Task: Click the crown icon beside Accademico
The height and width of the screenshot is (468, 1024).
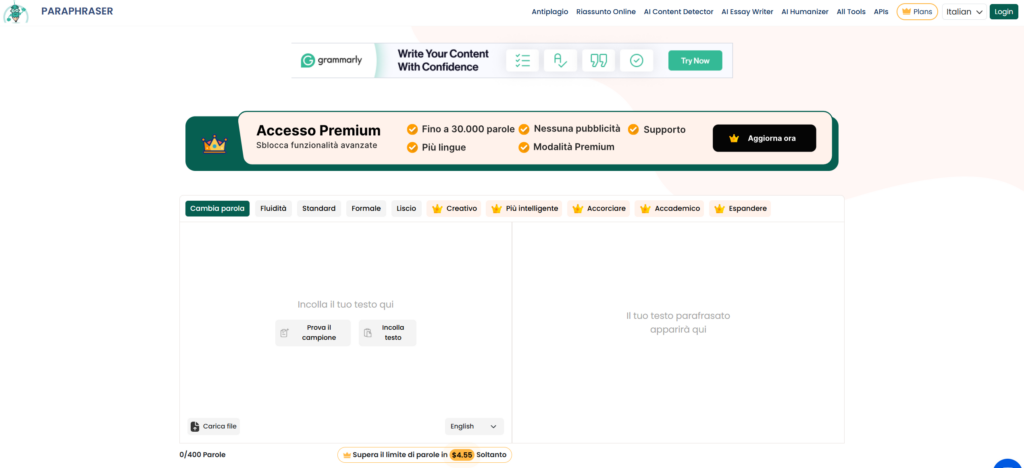Action: coord(645,209)
